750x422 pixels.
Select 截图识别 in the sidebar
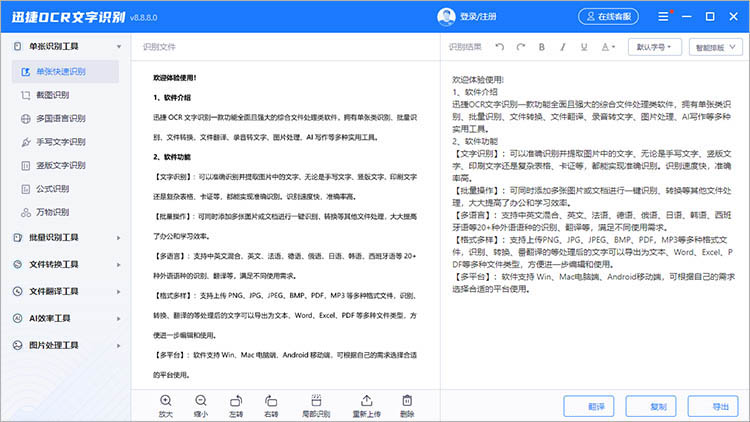click(x=52, y=95)
